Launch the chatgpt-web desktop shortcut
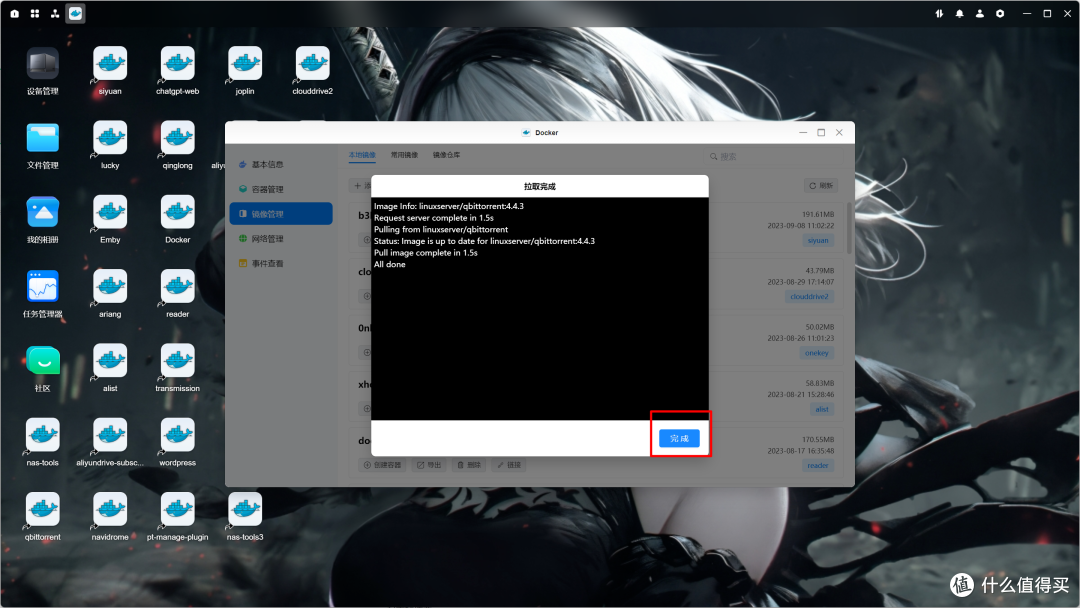This screenshot has height=608, width=1080. [178, 71]
